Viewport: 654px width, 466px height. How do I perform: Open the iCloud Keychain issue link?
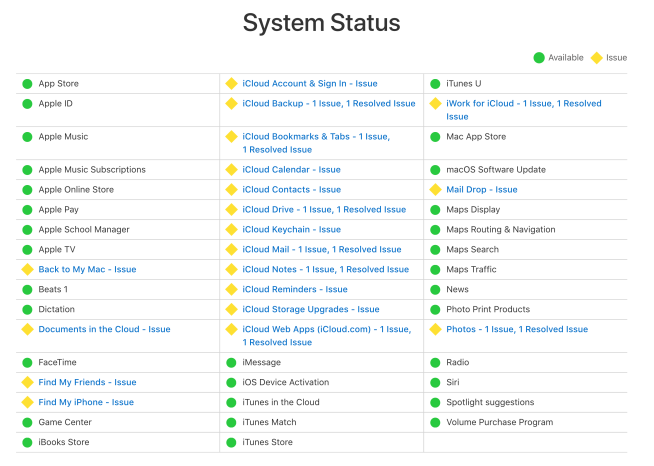pos(291,230)
